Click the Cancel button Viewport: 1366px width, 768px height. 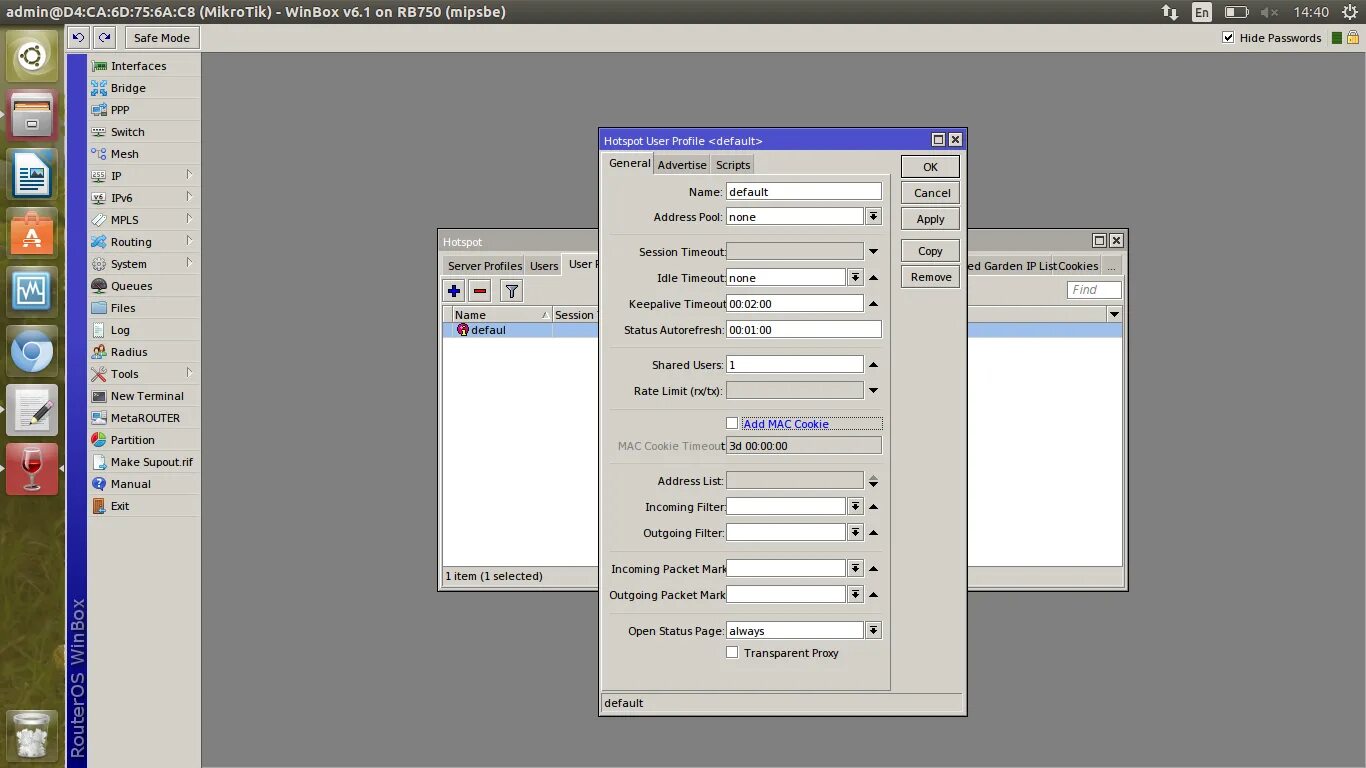[930, 193]
